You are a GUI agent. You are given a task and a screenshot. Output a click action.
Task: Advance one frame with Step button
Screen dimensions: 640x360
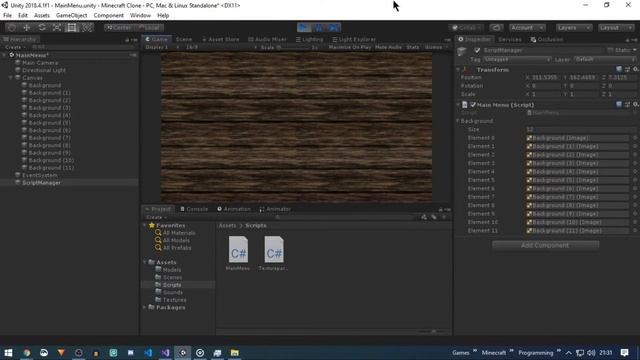click(333, 27)
